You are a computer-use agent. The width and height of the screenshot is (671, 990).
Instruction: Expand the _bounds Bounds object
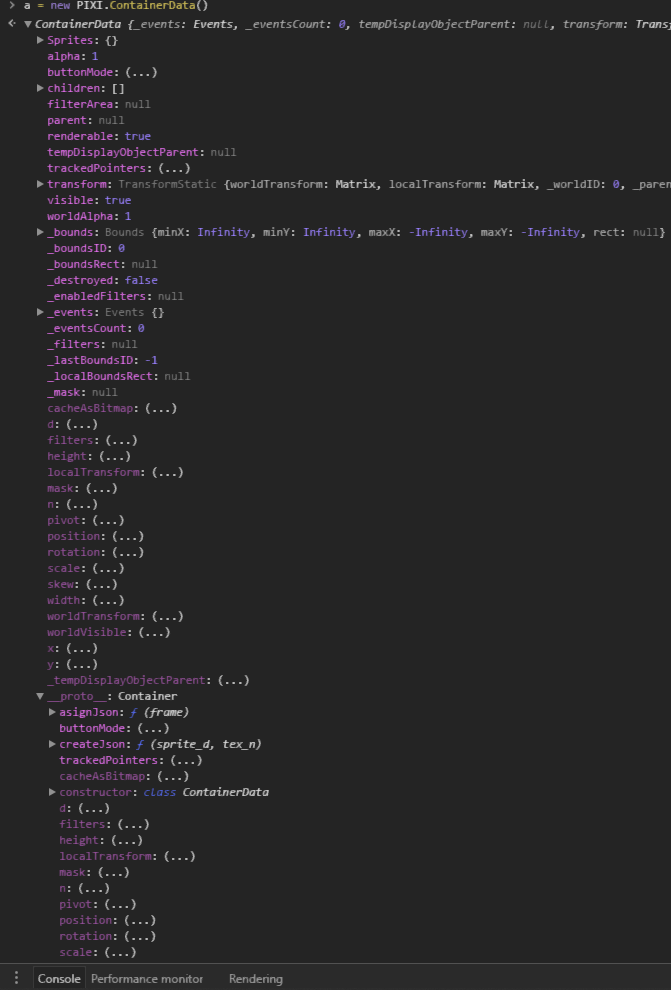40,232
